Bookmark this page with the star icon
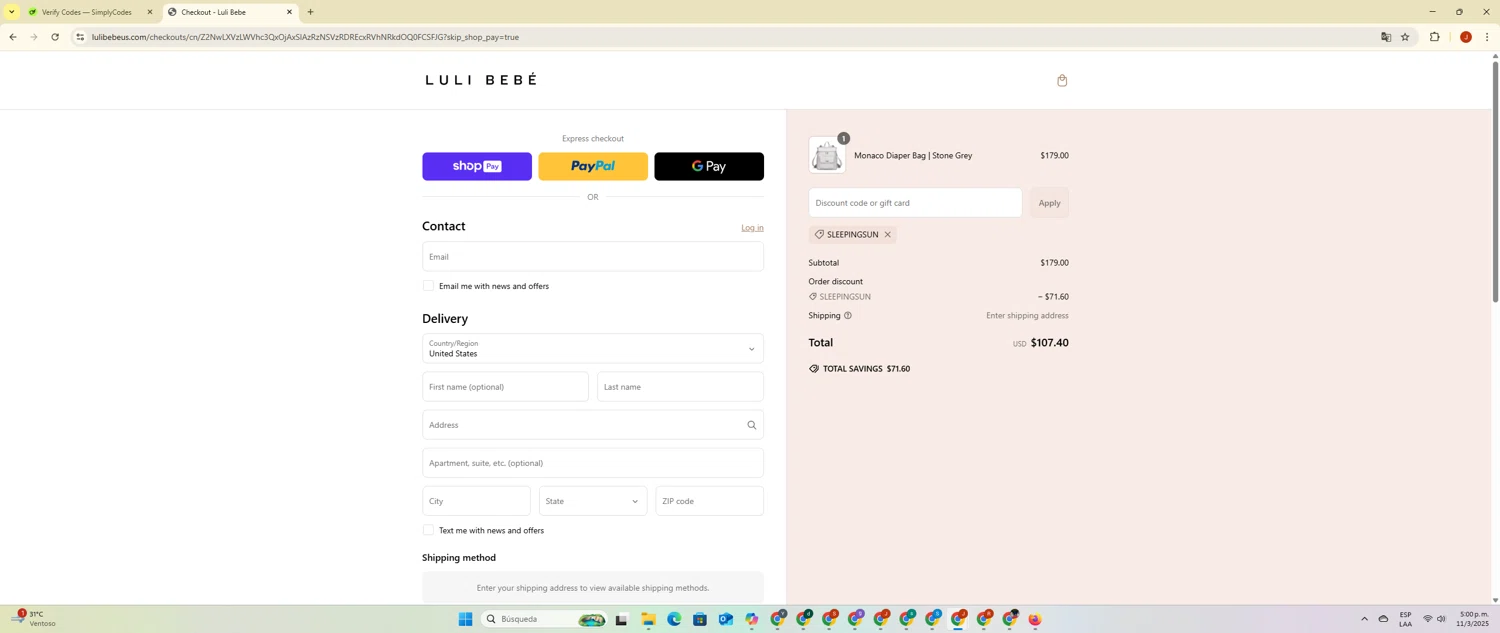 coord(1405,37)
